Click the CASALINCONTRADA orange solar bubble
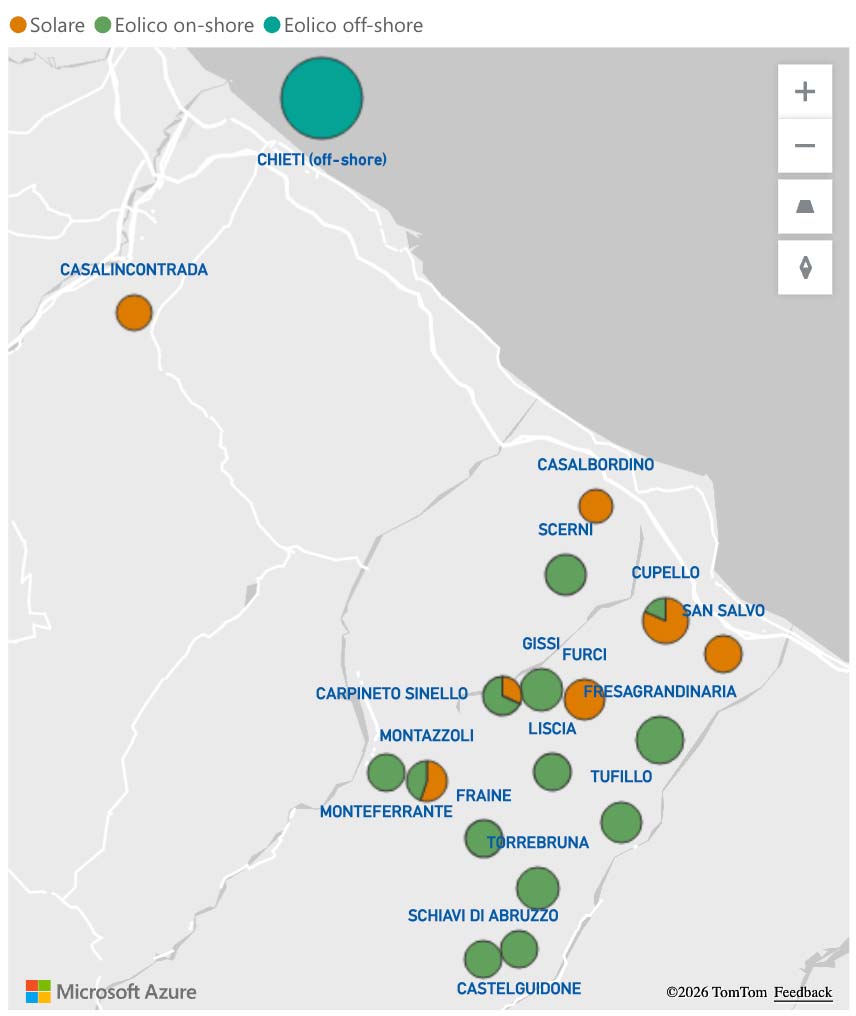The width and height of the screenshot is (856, 1016). [x=133, y=312]
